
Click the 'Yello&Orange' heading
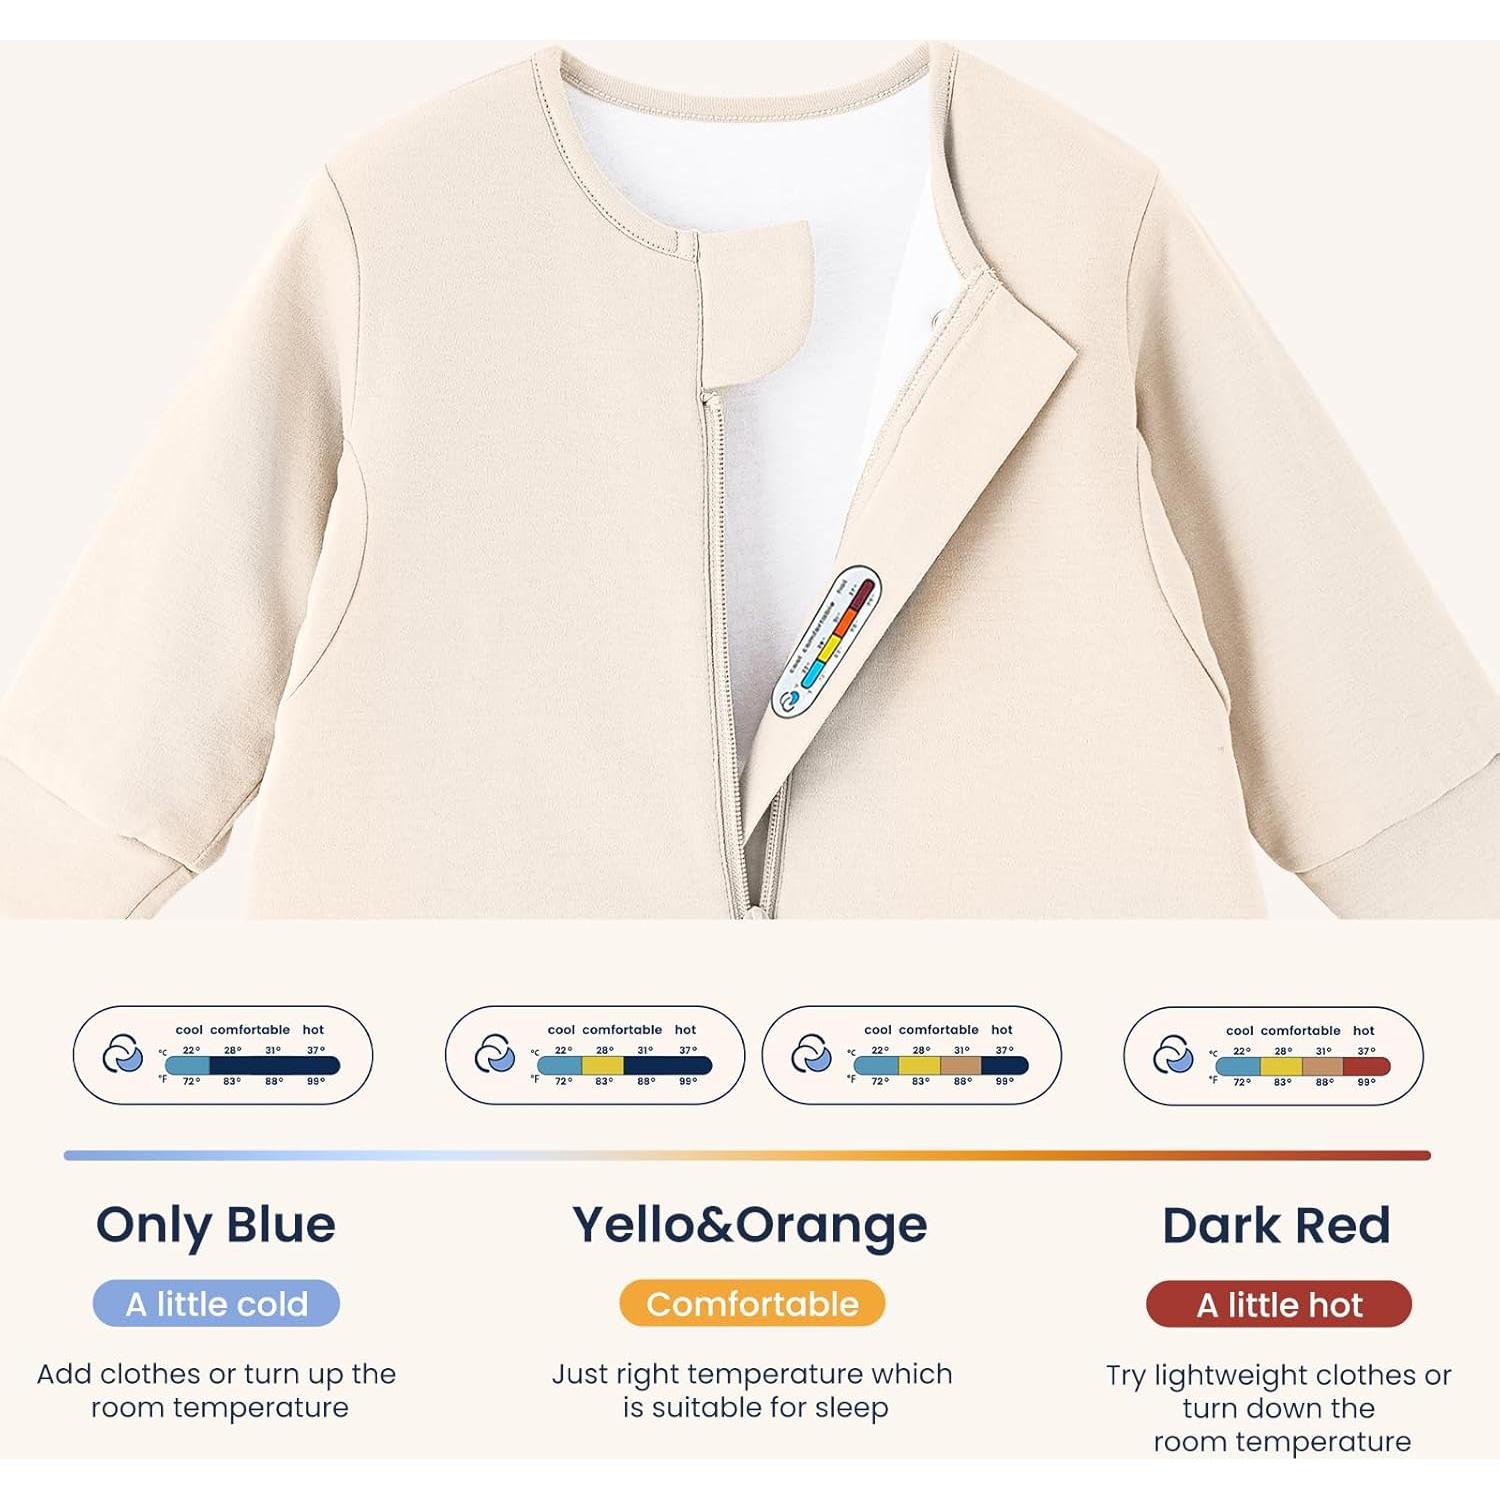pyautogui.click(x=750, y=1225)
